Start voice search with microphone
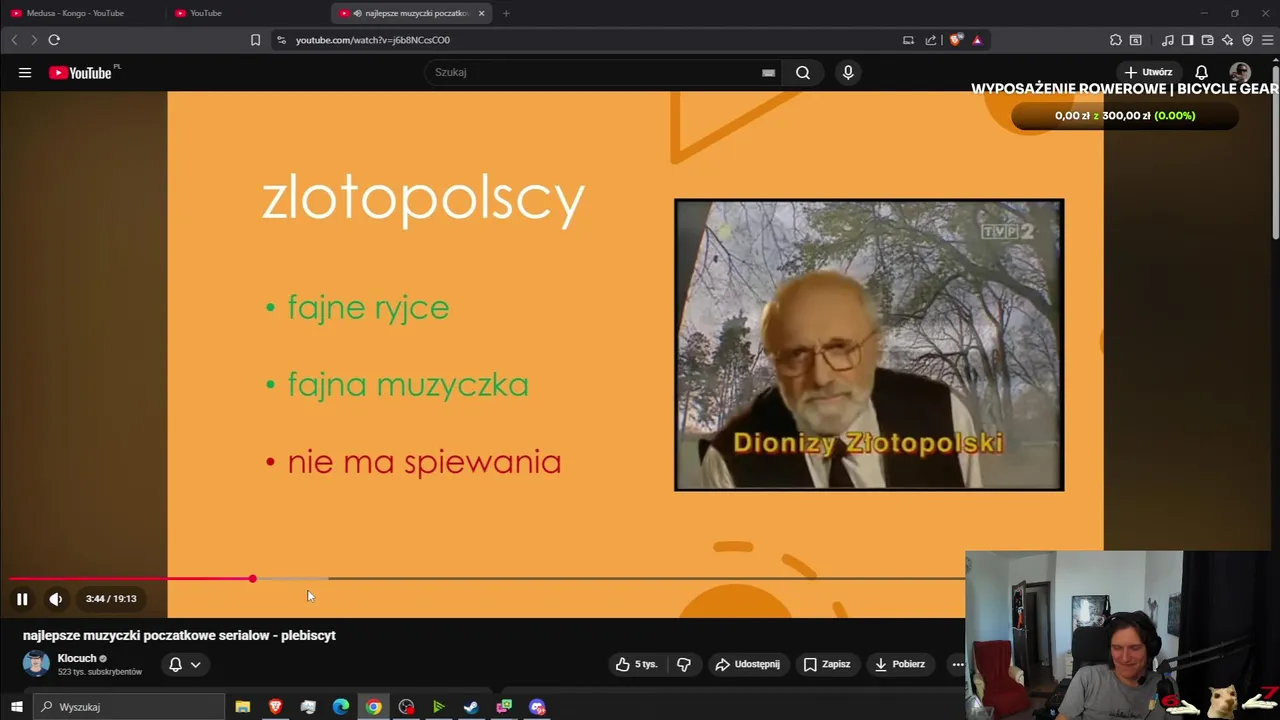 coord(848,72)
